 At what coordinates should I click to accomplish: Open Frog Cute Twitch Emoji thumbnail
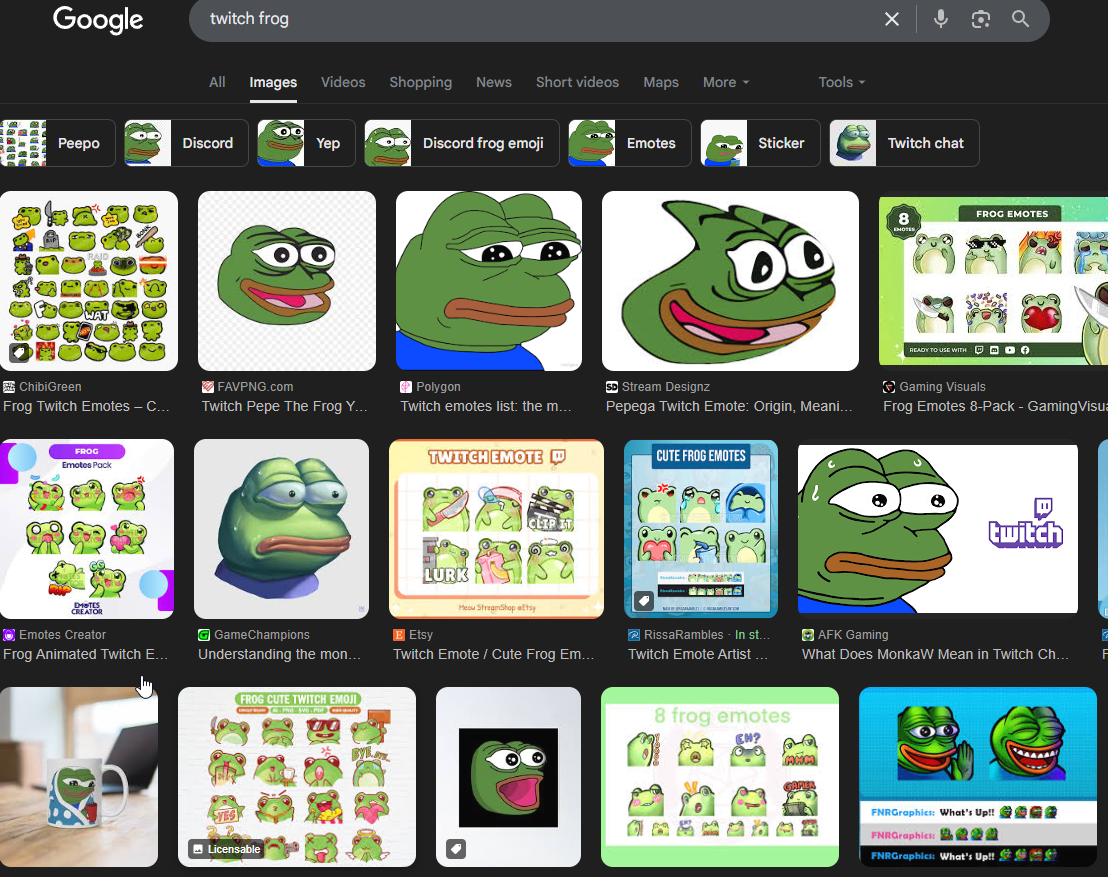pyautogui.click(x=297, y=777)
